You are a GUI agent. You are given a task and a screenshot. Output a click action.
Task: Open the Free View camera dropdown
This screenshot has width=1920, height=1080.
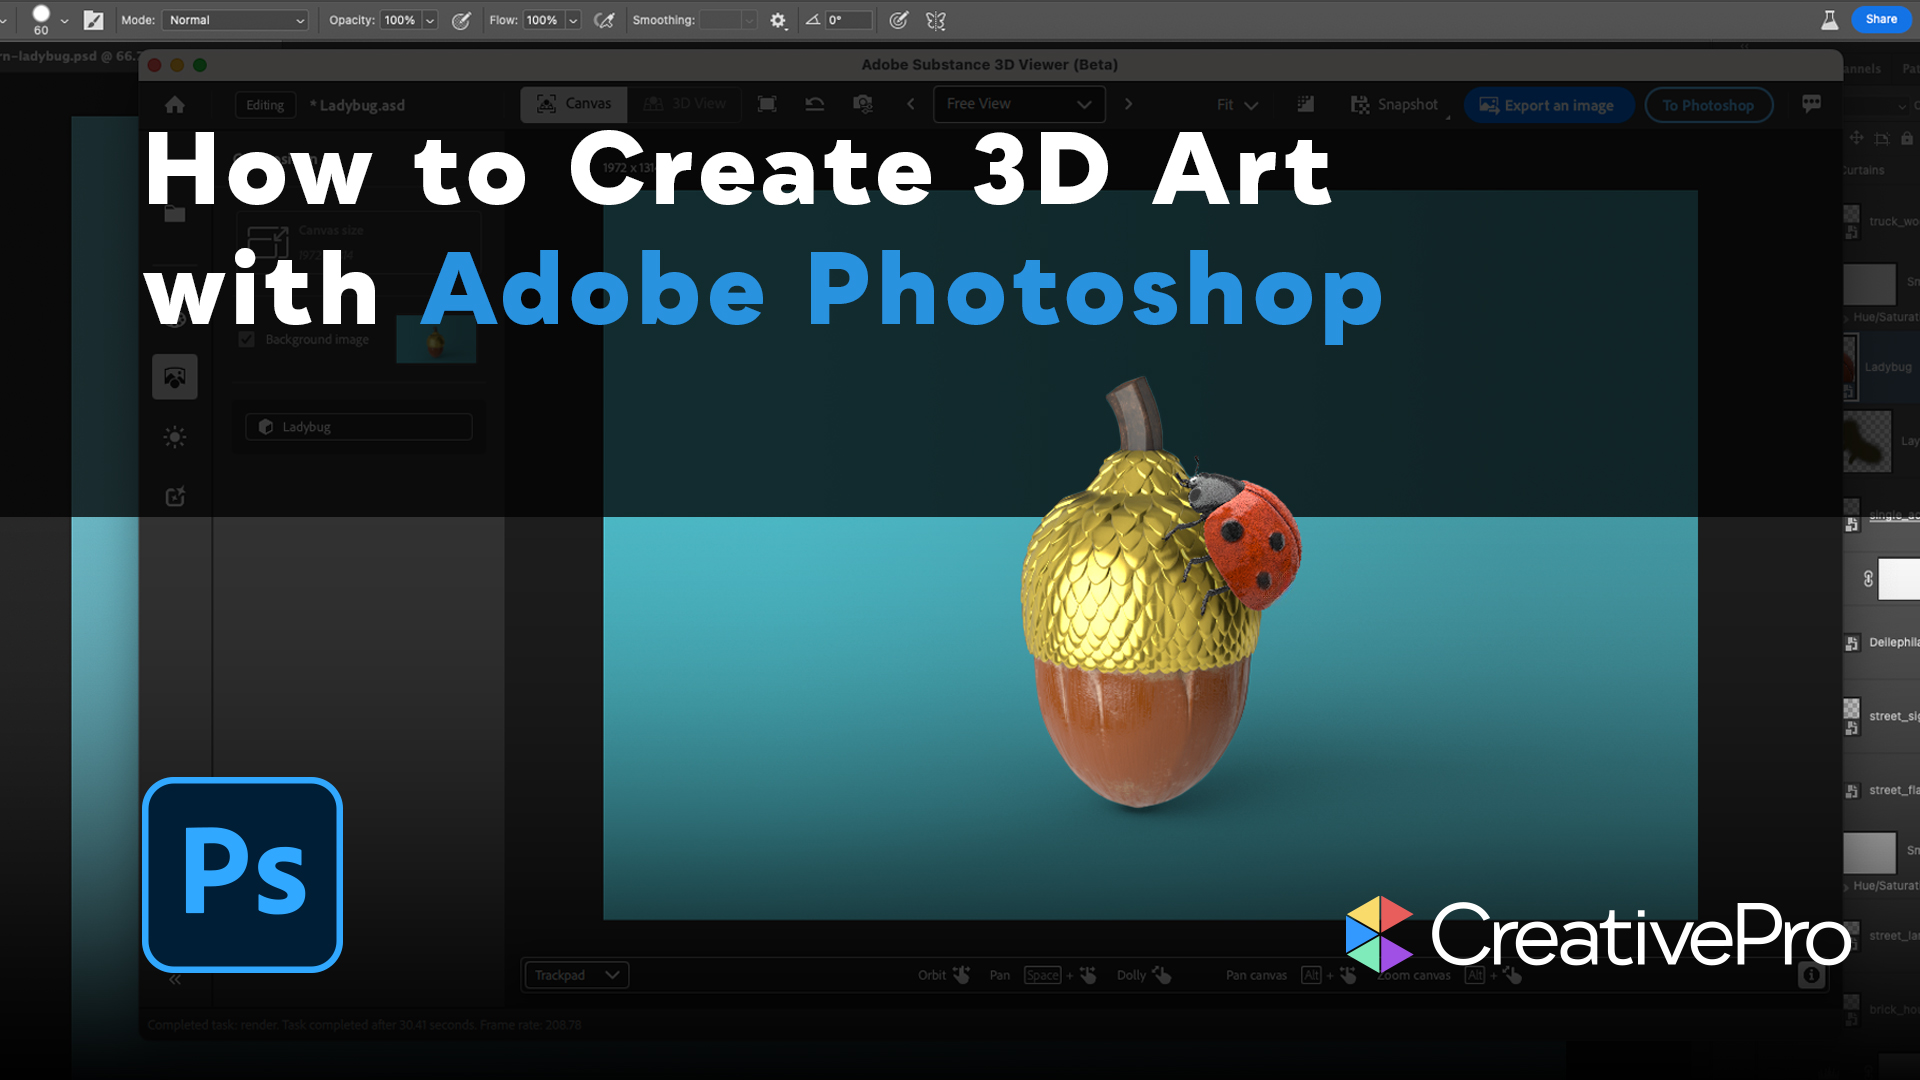[1019, 104]
